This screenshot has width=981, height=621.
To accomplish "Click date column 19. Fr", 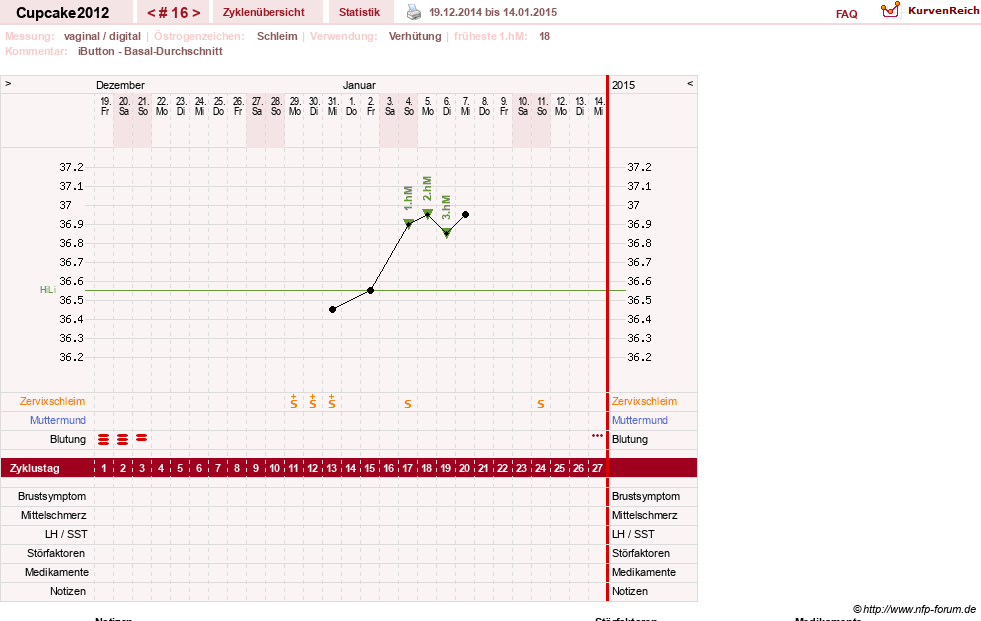I will click(x=105, y=106).
